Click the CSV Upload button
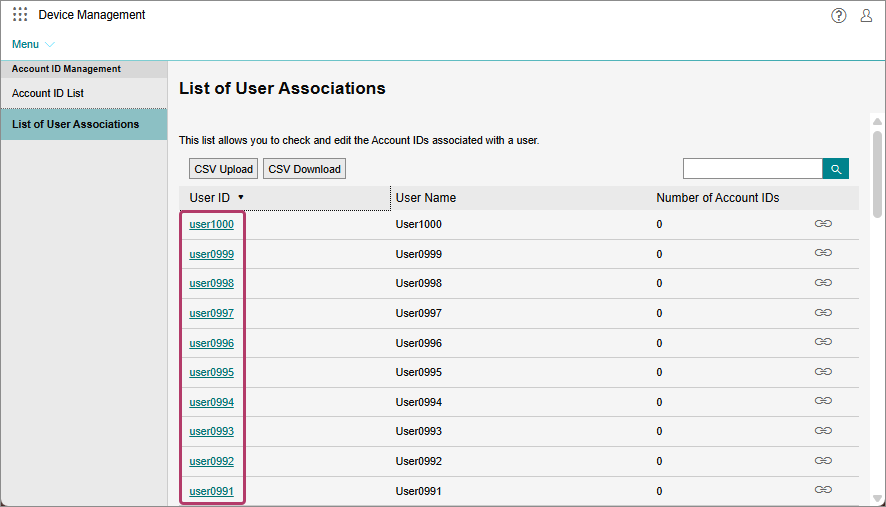Viewport: 886px width, 507px height. coord(223,169)
